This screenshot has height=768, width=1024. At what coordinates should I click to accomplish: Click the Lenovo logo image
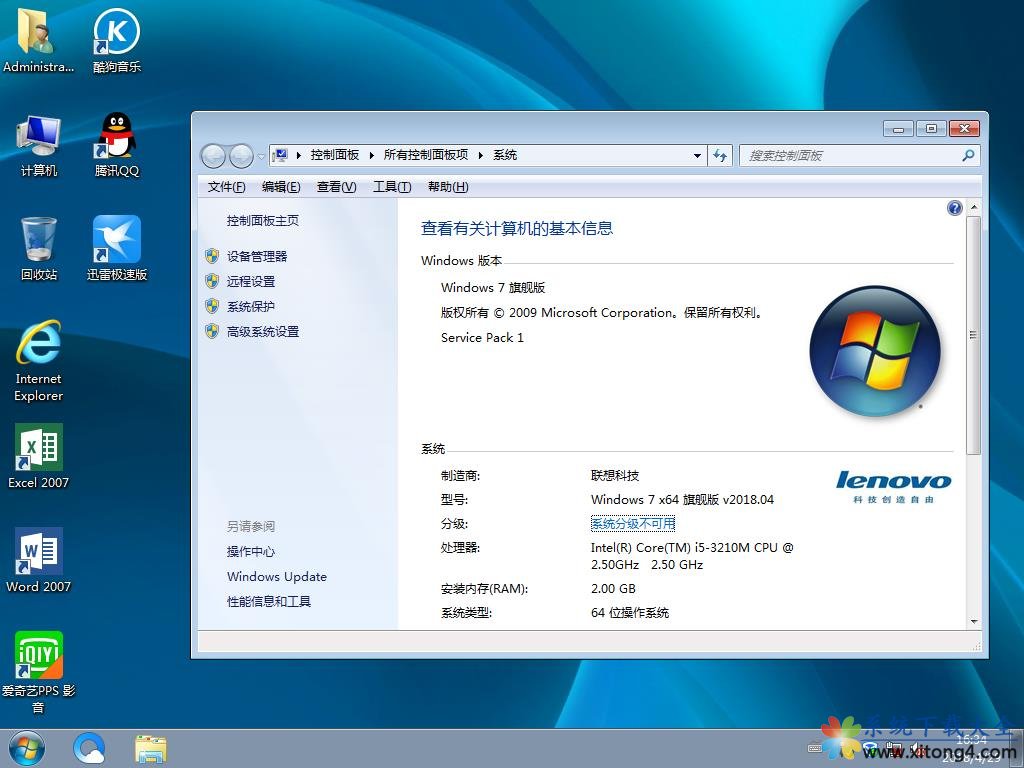(893, 487)
